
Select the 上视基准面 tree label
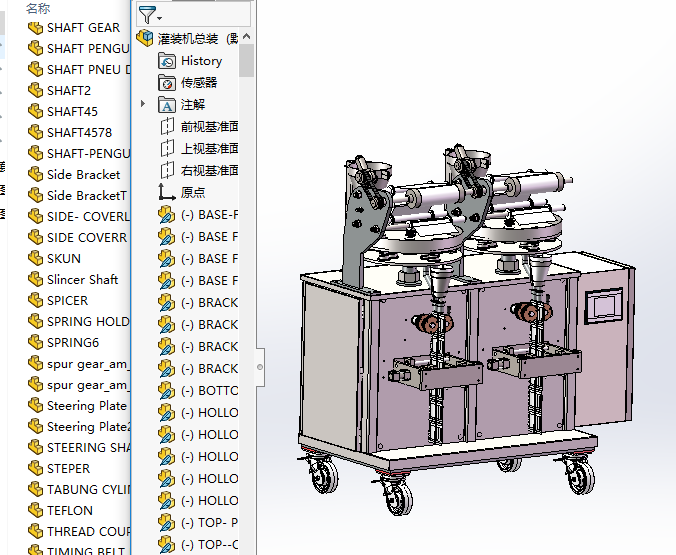click(x=210, y=149)
